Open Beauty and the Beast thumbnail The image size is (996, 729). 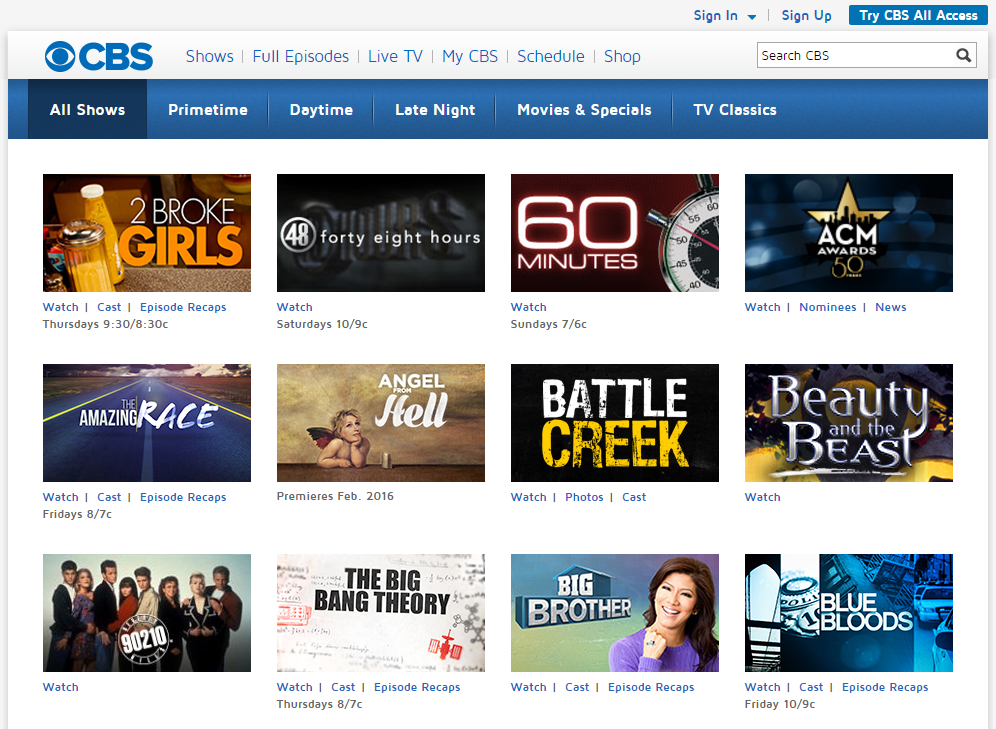click(849, 423)
